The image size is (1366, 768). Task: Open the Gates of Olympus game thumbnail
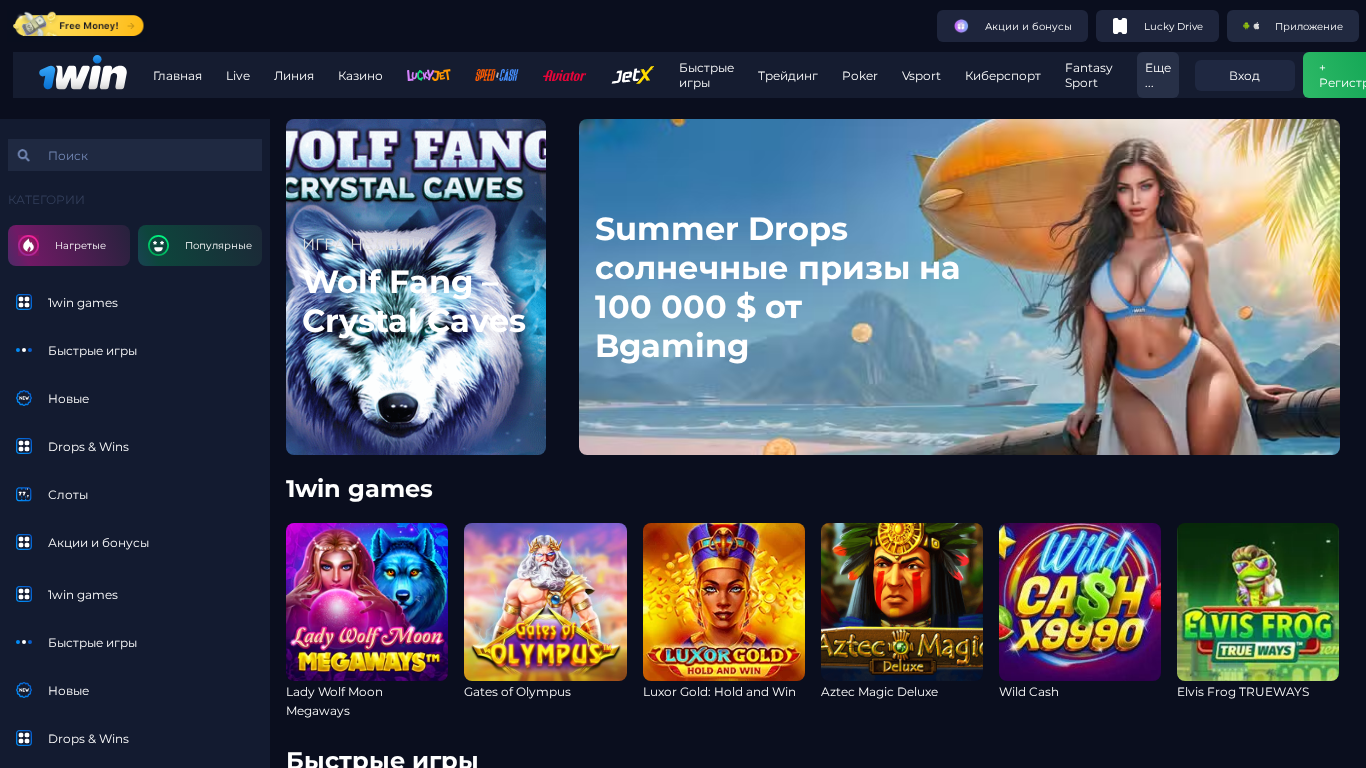(x=545, y=602)
